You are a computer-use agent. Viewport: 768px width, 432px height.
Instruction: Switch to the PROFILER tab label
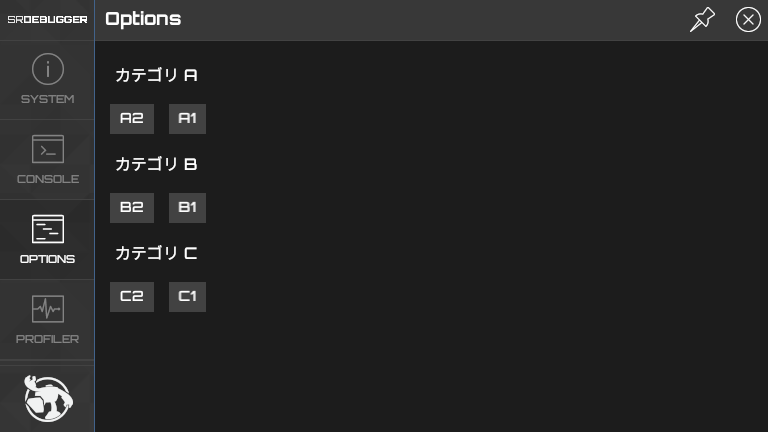coord(47,339)
